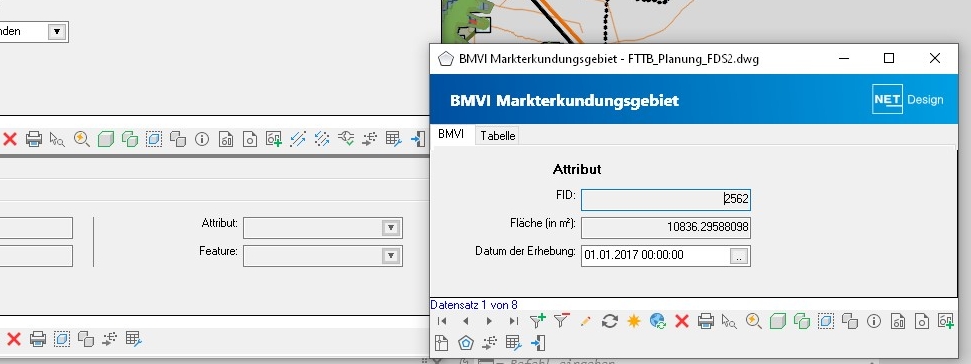Go to the first record
The height and width of the screenshot is (364, 971).
442,321
